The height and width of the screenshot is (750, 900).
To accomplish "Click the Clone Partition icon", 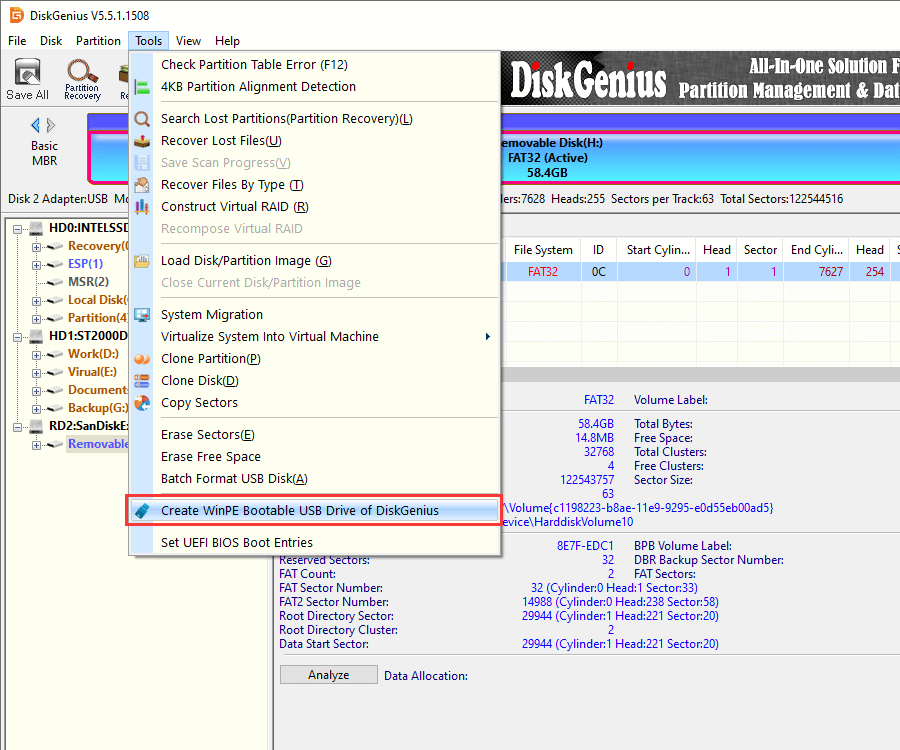I will click(142, 359).
